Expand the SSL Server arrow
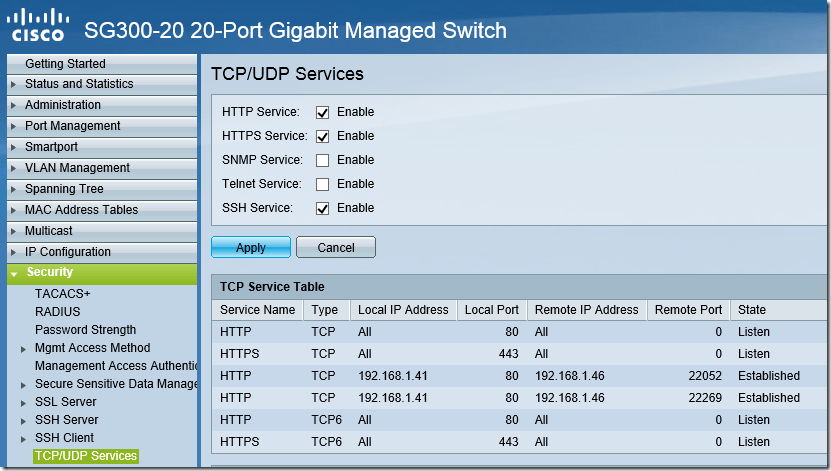Viewport: 831px width, 471px height. (x=23, y=403)
